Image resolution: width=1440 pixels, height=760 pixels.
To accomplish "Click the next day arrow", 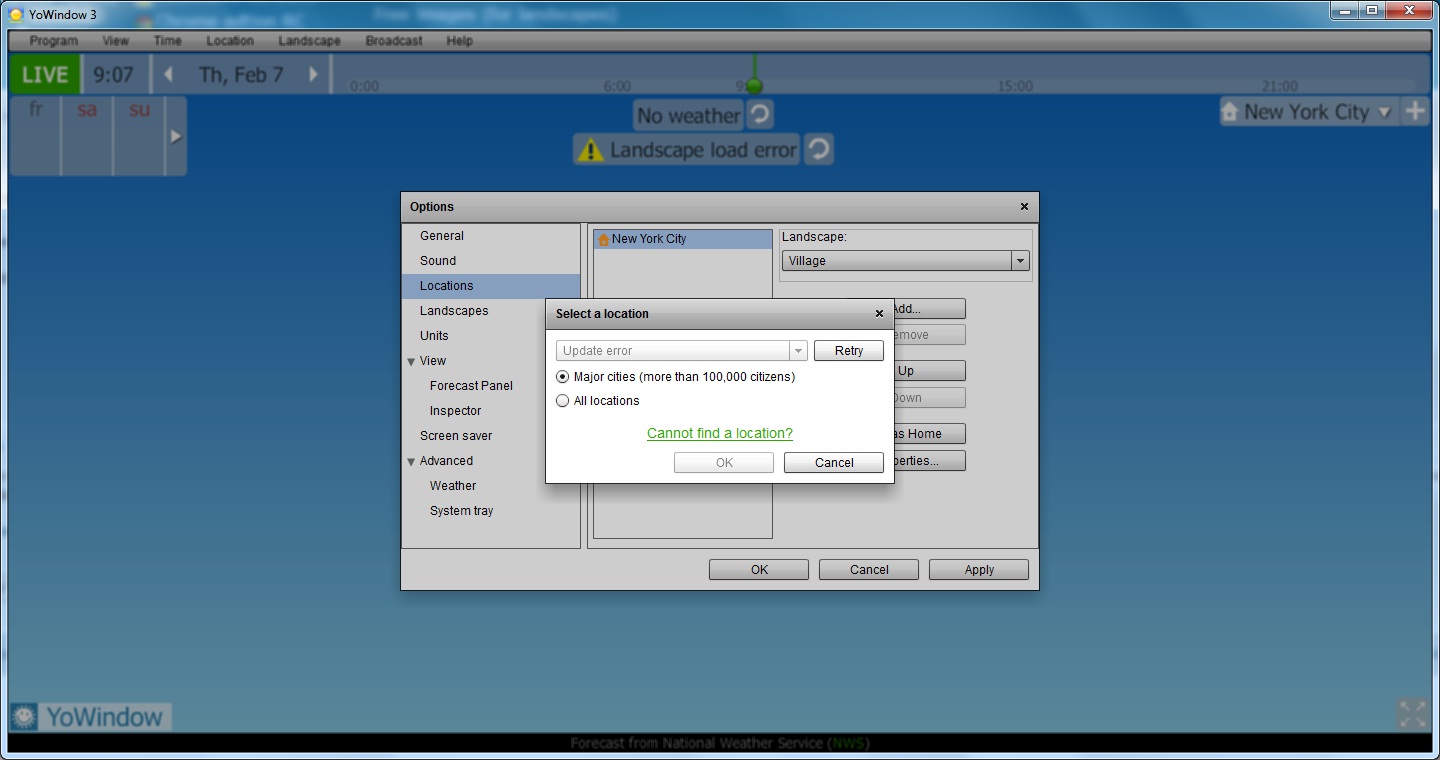I will click(x=313, y=75).
